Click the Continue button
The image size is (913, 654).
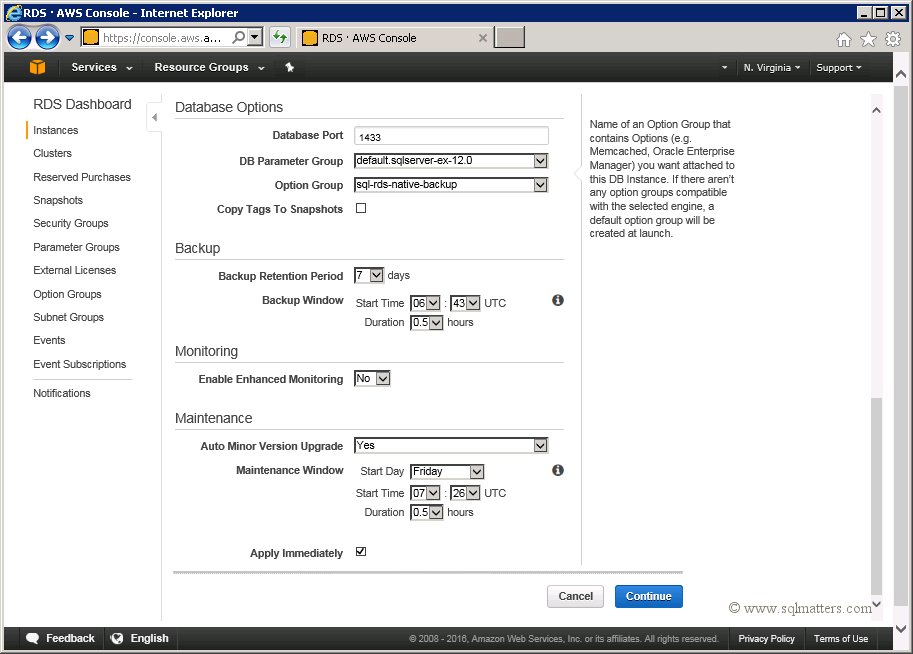coord(649,596)
